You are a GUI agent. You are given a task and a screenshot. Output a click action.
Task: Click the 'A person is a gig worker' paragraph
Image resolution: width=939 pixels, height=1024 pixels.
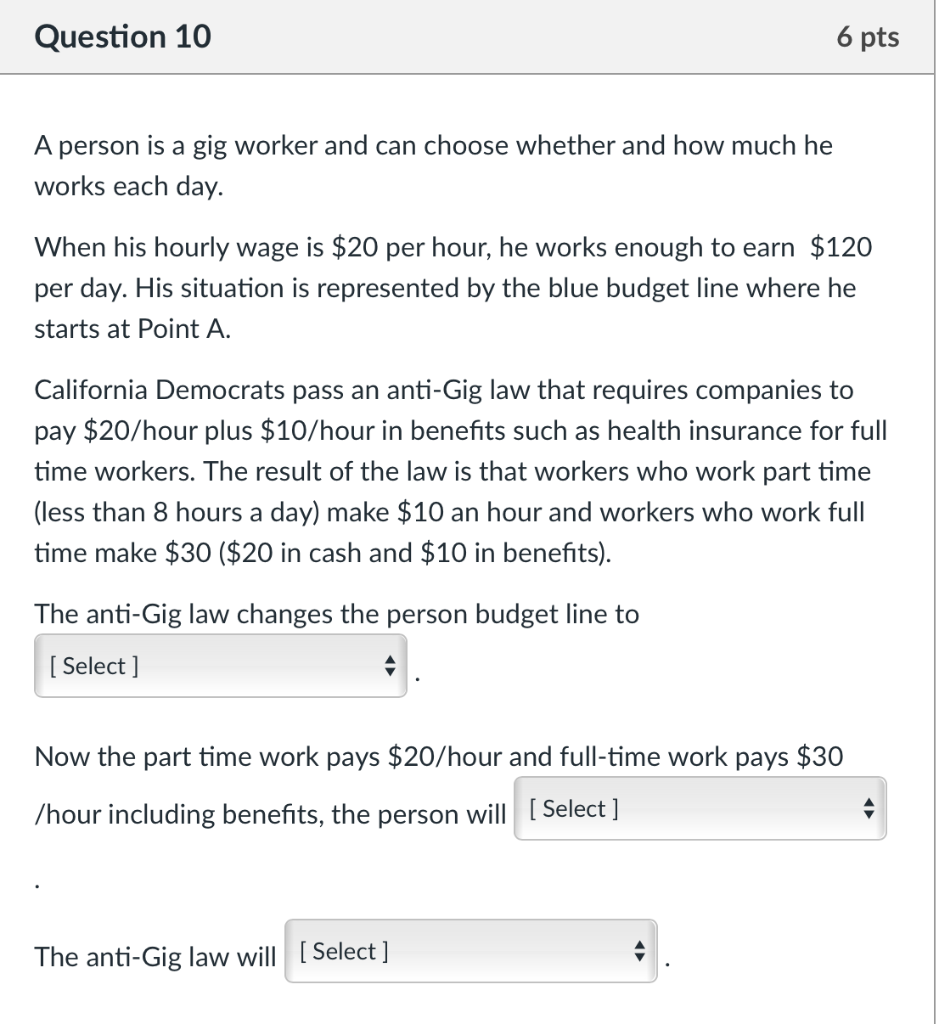coord(434,166)
